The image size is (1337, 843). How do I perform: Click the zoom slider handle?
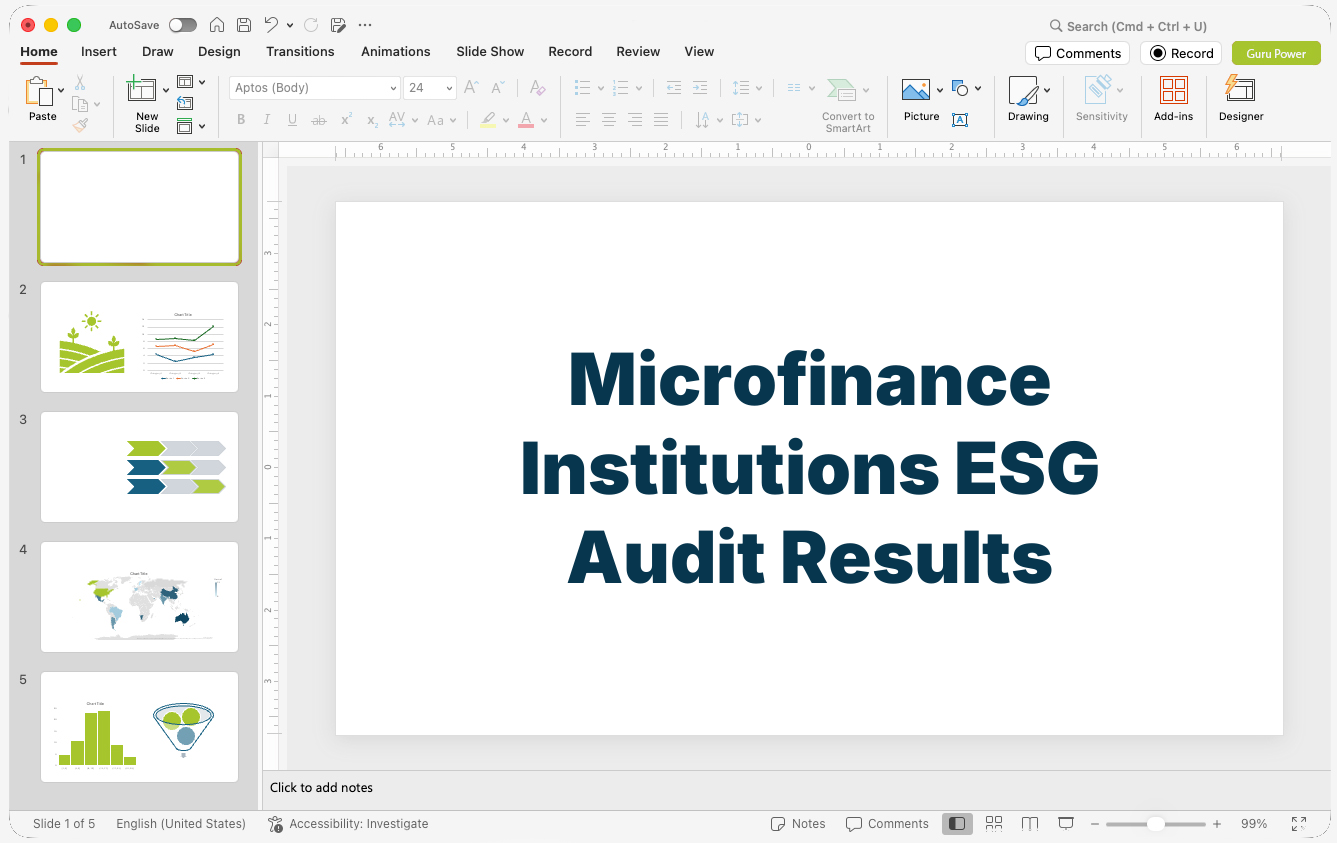[1155, 824]
